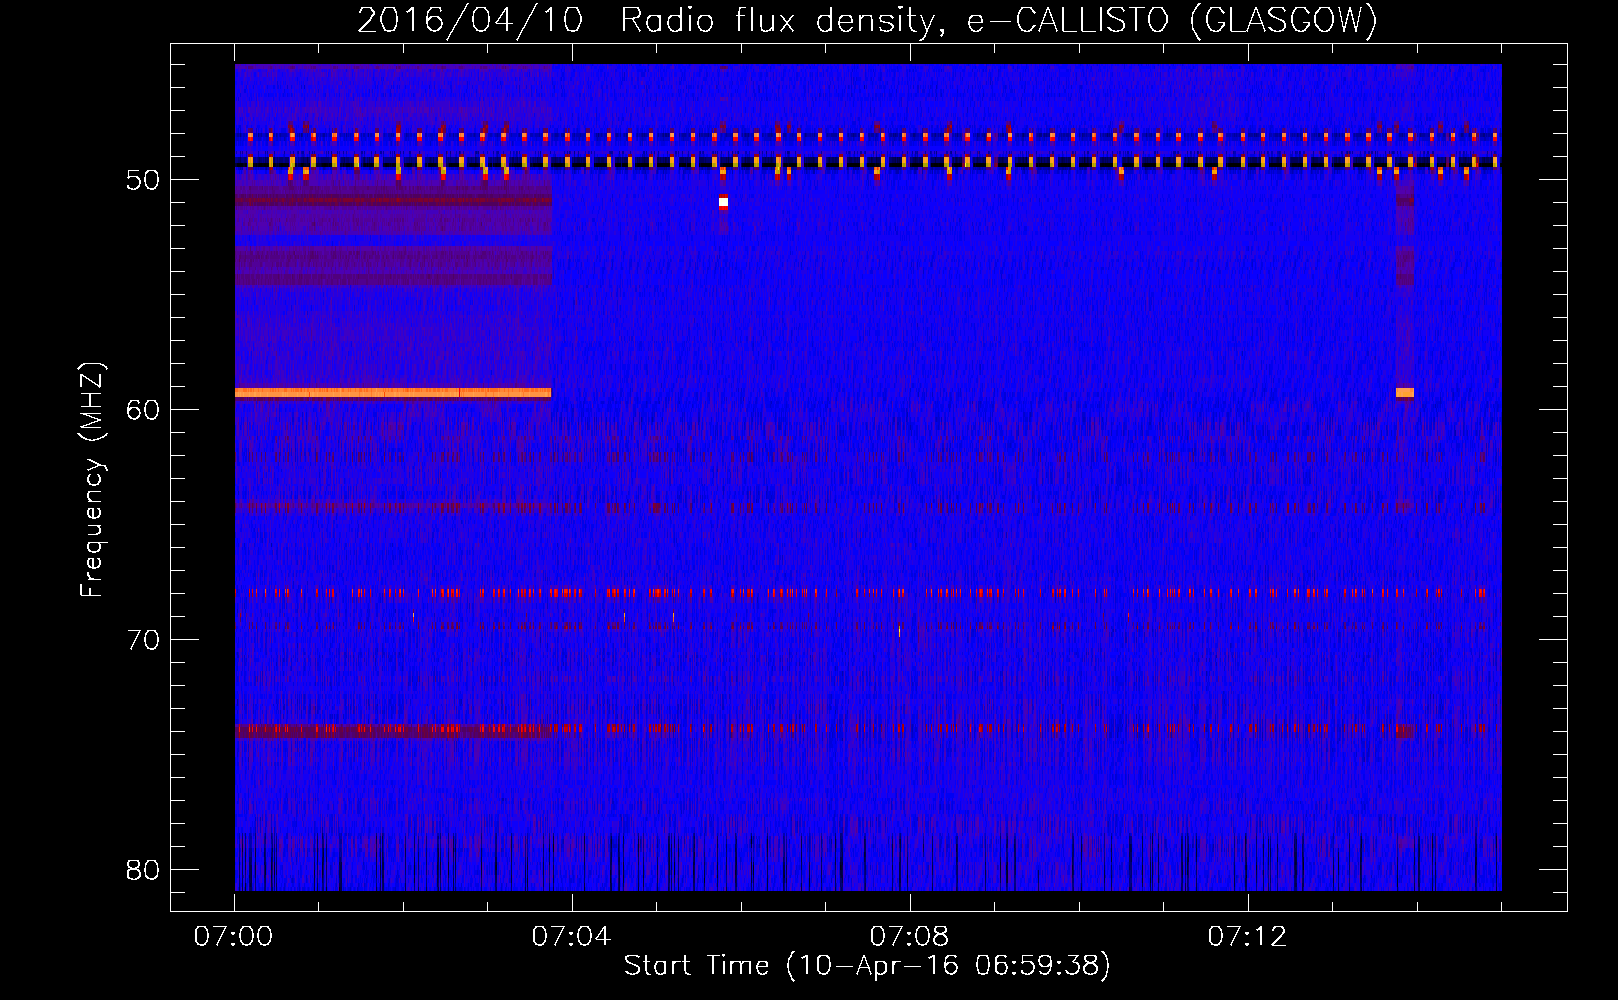Click the 60 frequency tick label
The width and height of the screenshot is (1618, 1000).
[143, 410]
